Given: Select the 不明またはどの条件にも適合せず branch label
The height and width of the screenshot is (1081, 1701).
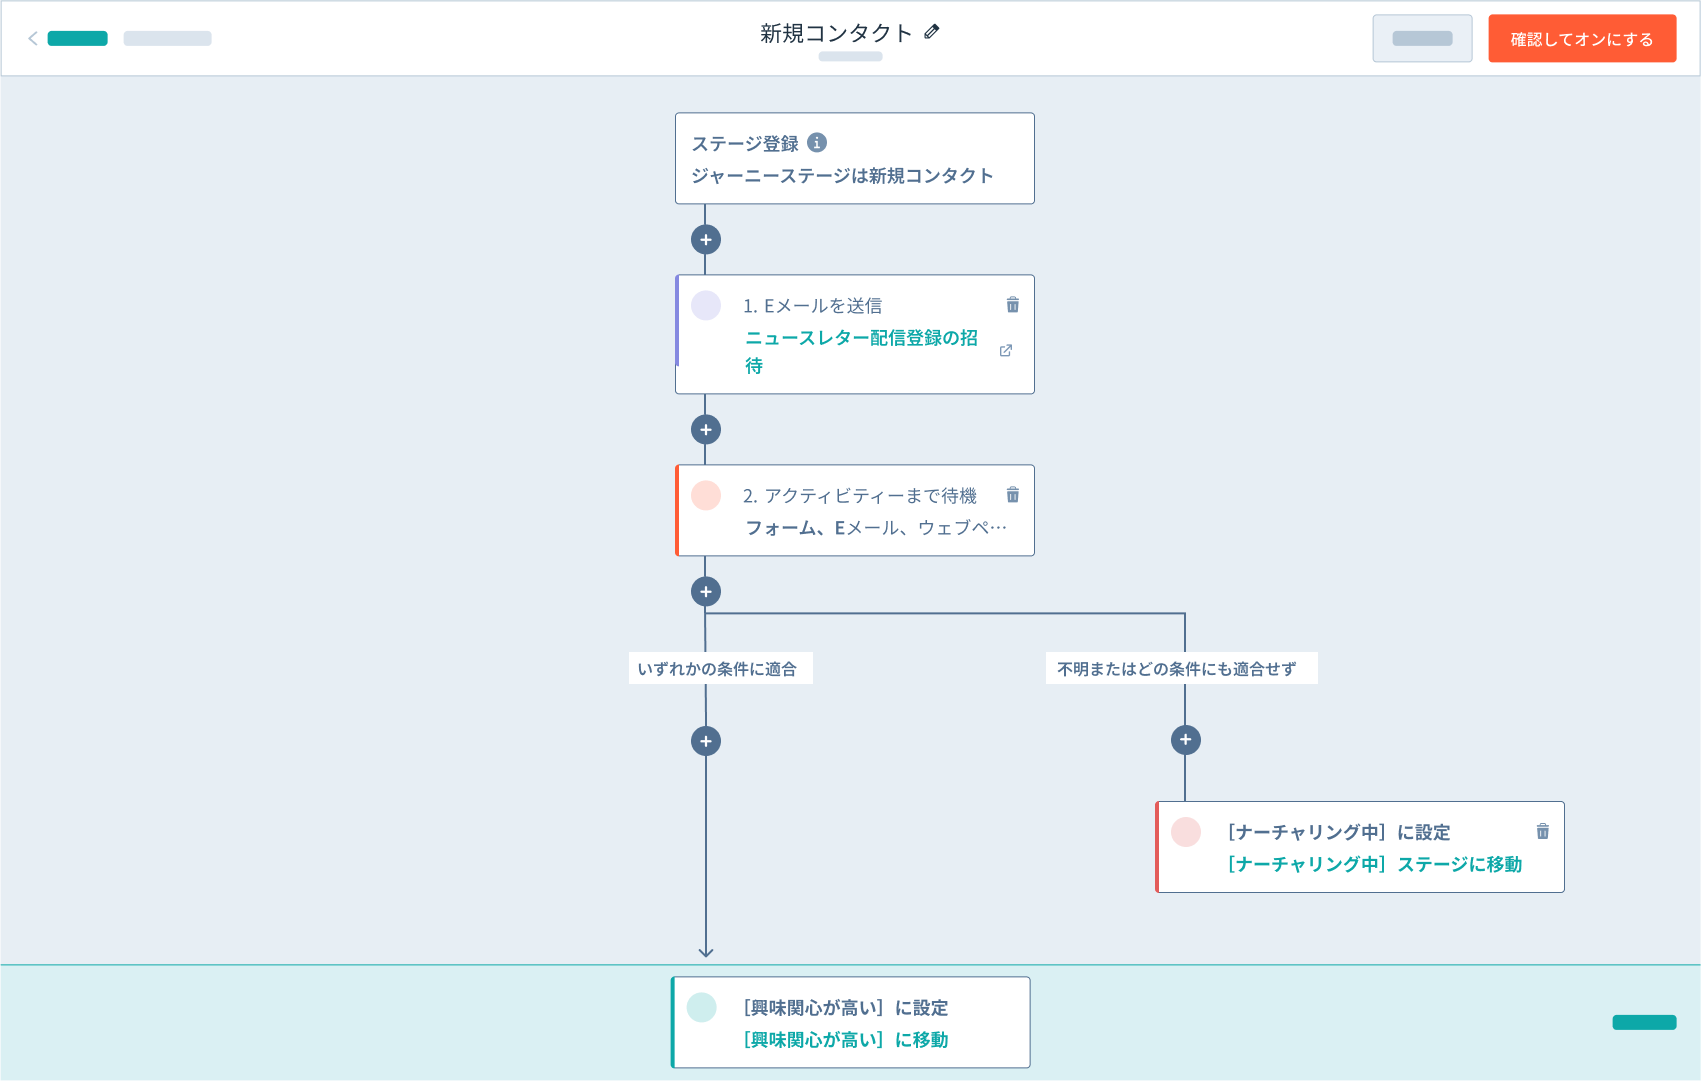Looking at the screenshot, I should pyautogui.click(x=1177, y=669).
